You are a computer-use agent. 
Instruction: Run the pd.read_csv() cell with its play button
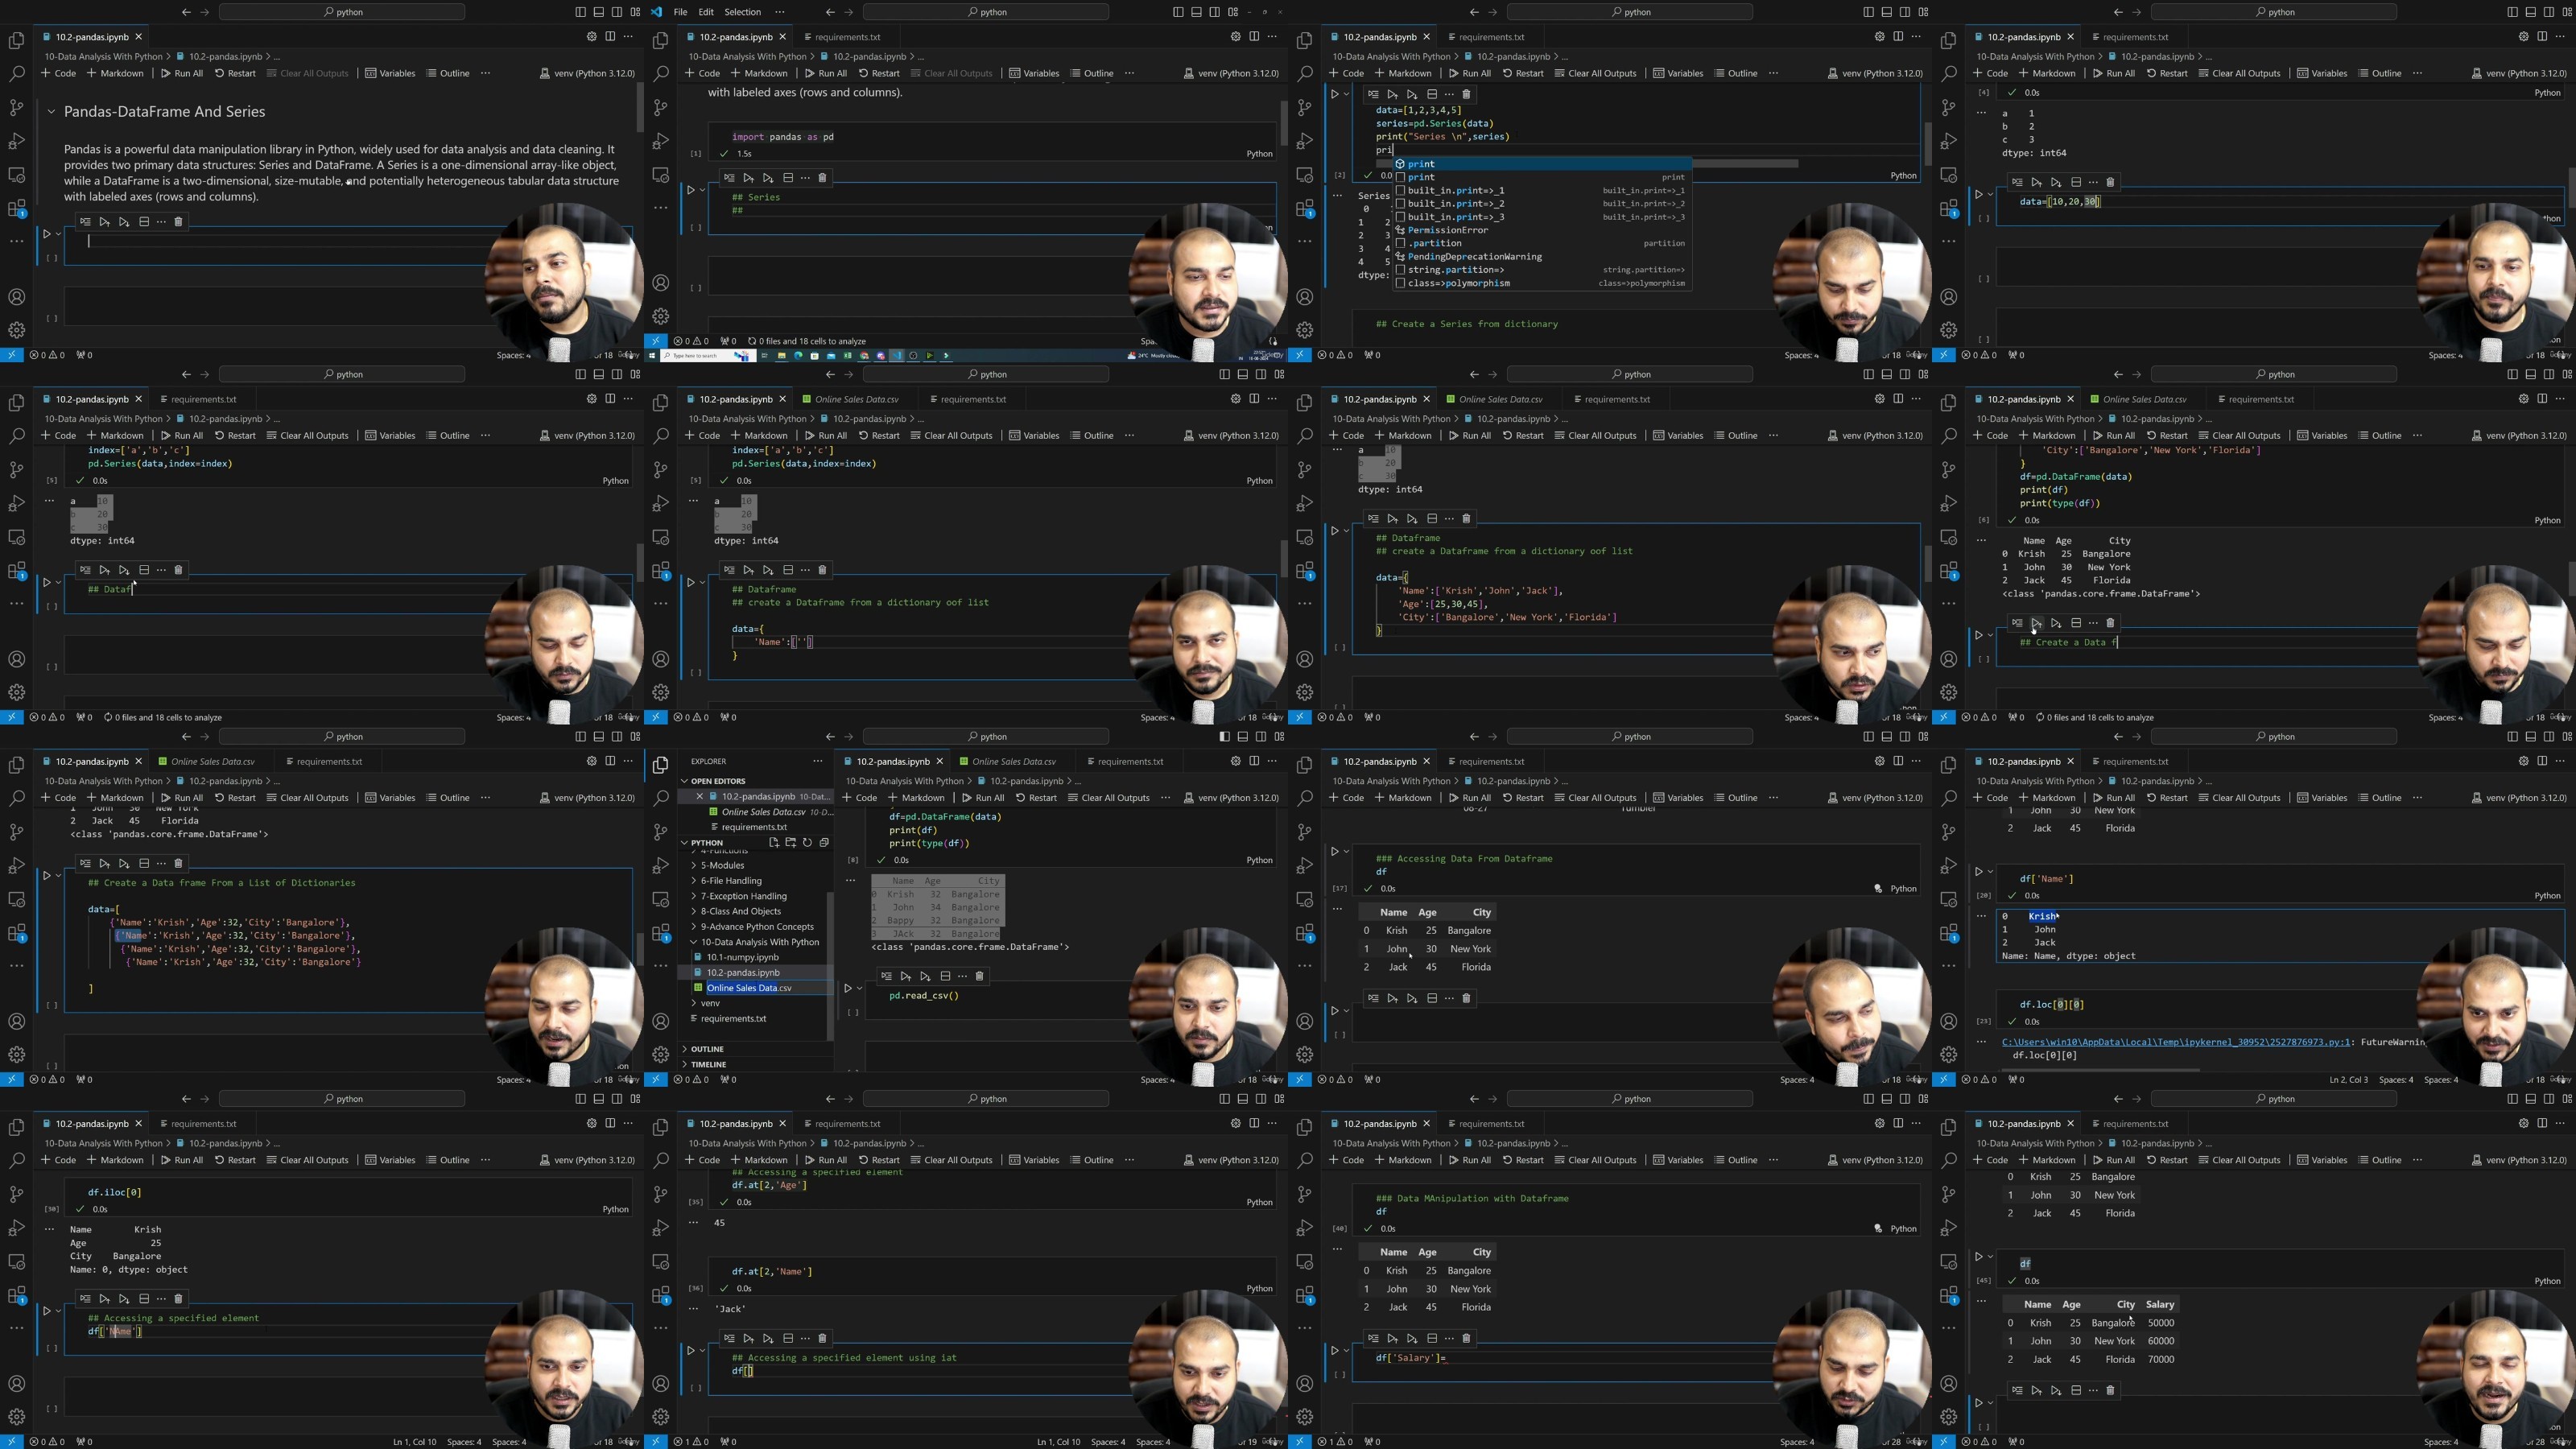[x=848, y=988]
